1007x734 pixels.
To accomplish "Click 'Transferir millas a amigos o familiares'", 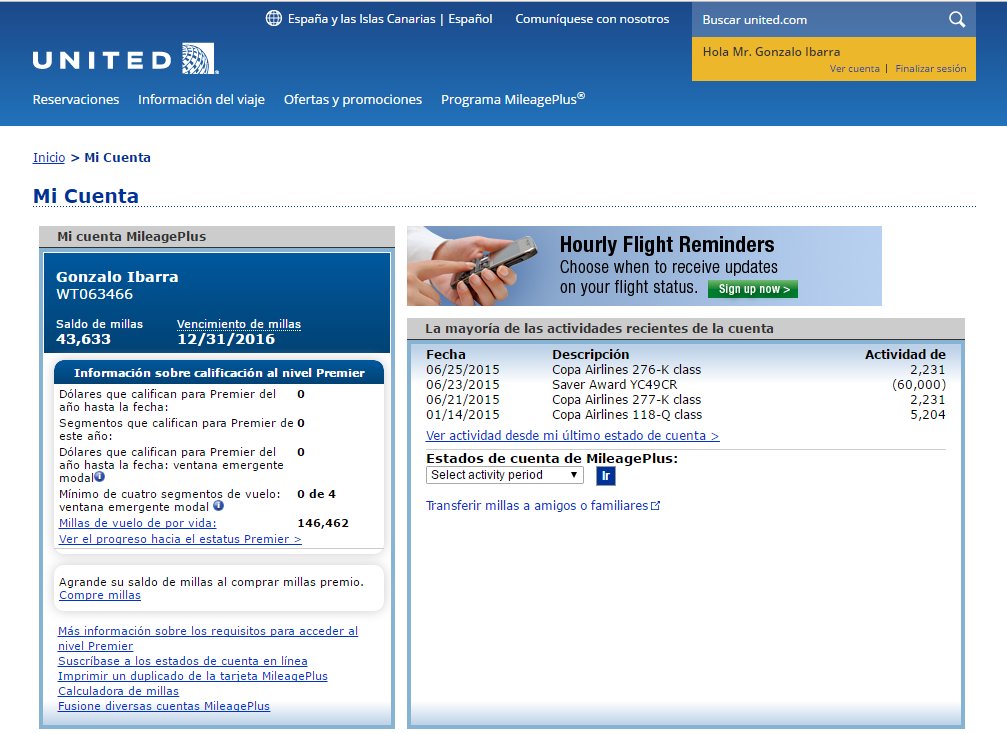I will [537, 506].
